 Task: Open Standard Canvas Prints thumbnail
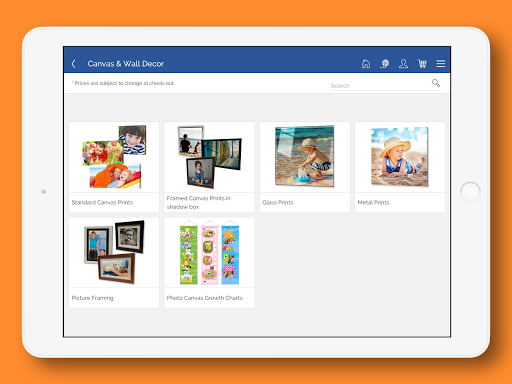114,157
